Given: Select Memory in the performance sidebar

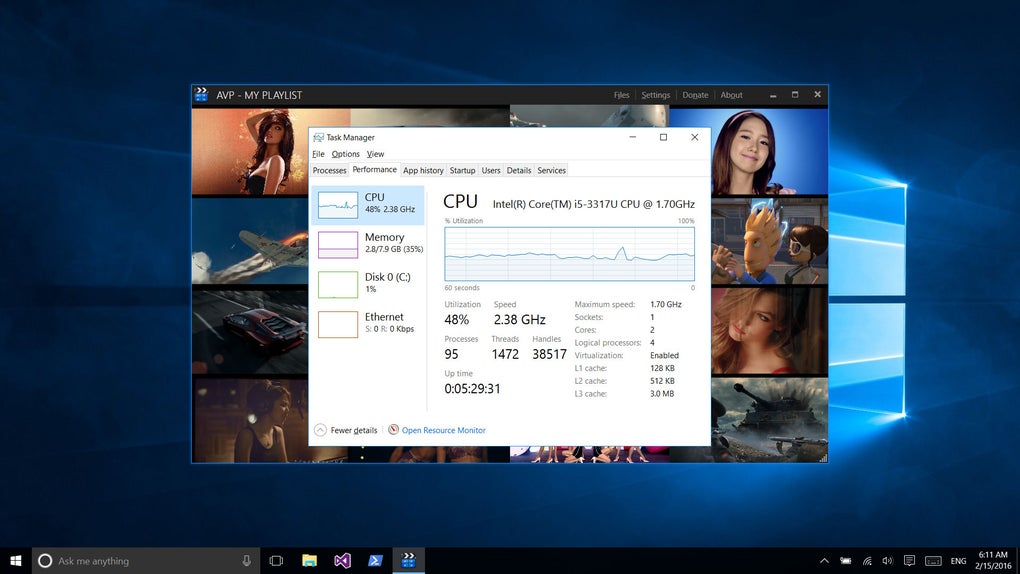Looking at the screenshot, I should click(368, 245).
